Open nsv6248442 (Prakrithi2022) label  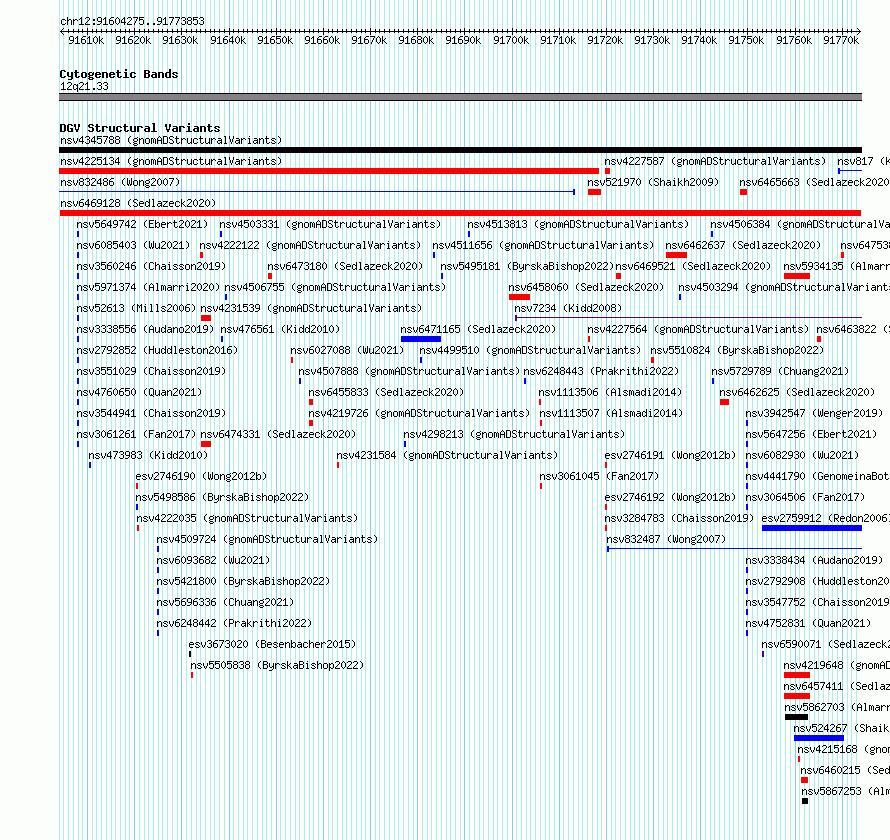tap(234, 623)
